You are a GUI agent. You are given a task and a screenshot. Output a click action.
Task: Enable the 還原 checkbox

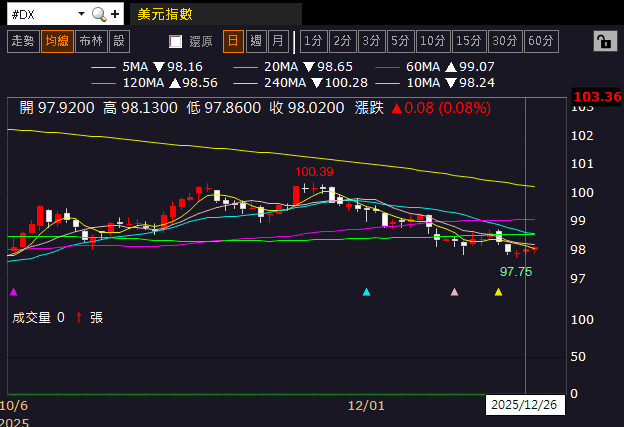pos(176,41)
